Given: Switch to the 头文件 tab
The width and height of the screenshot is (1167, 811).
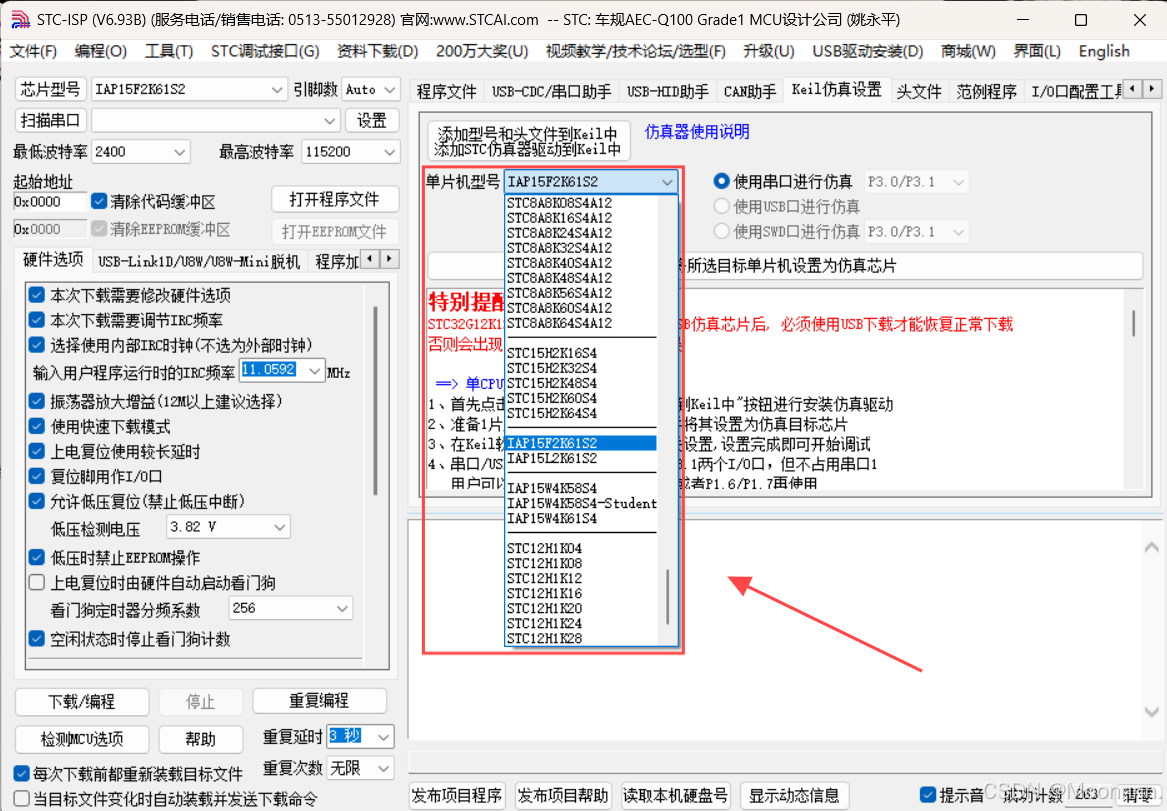Looking at the screenshot, I should pos(919,91).
